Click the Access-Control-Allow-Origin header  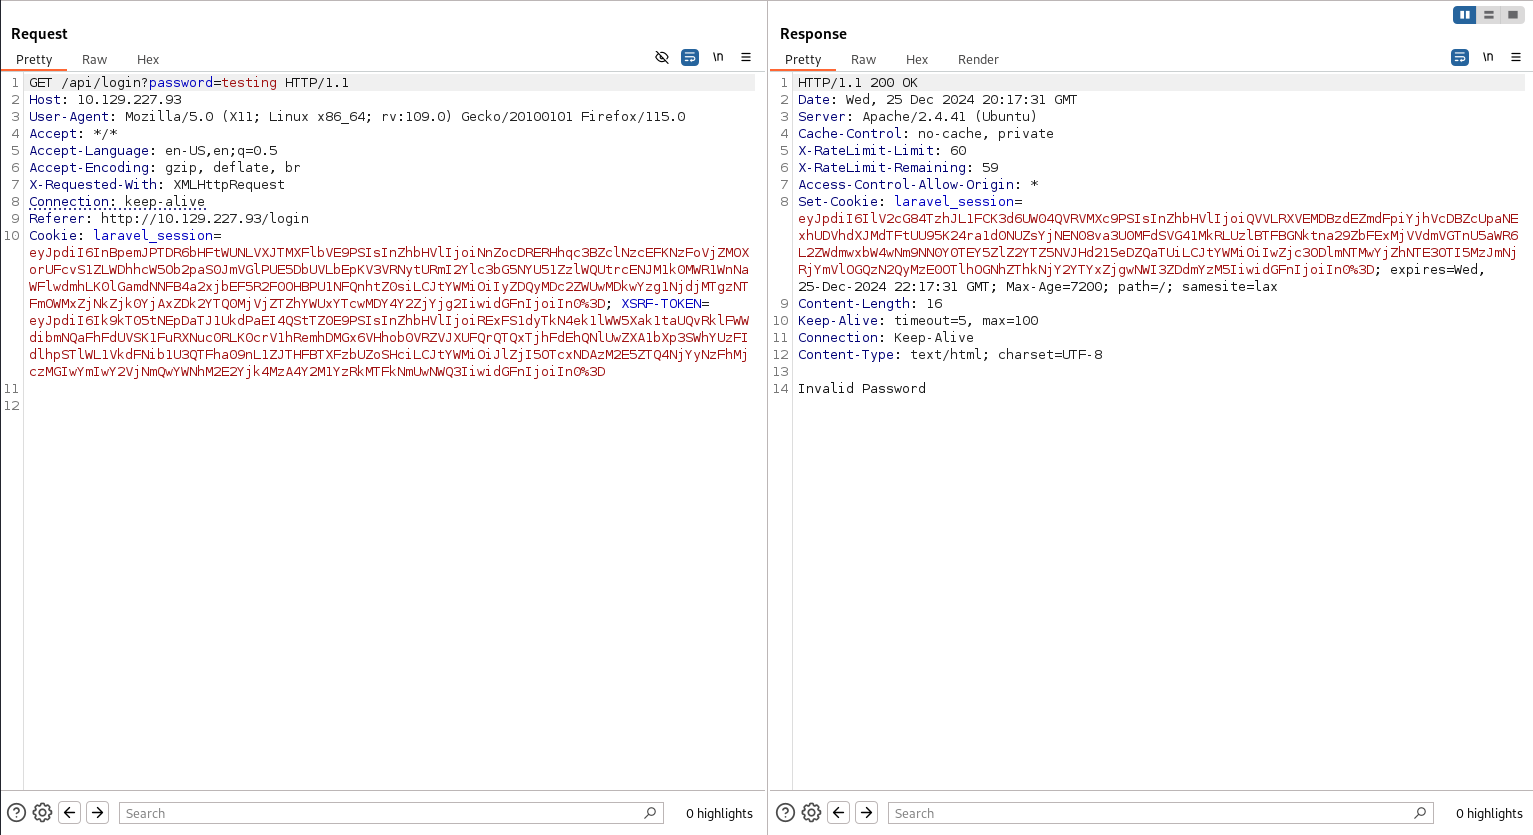tap(918, 185)
